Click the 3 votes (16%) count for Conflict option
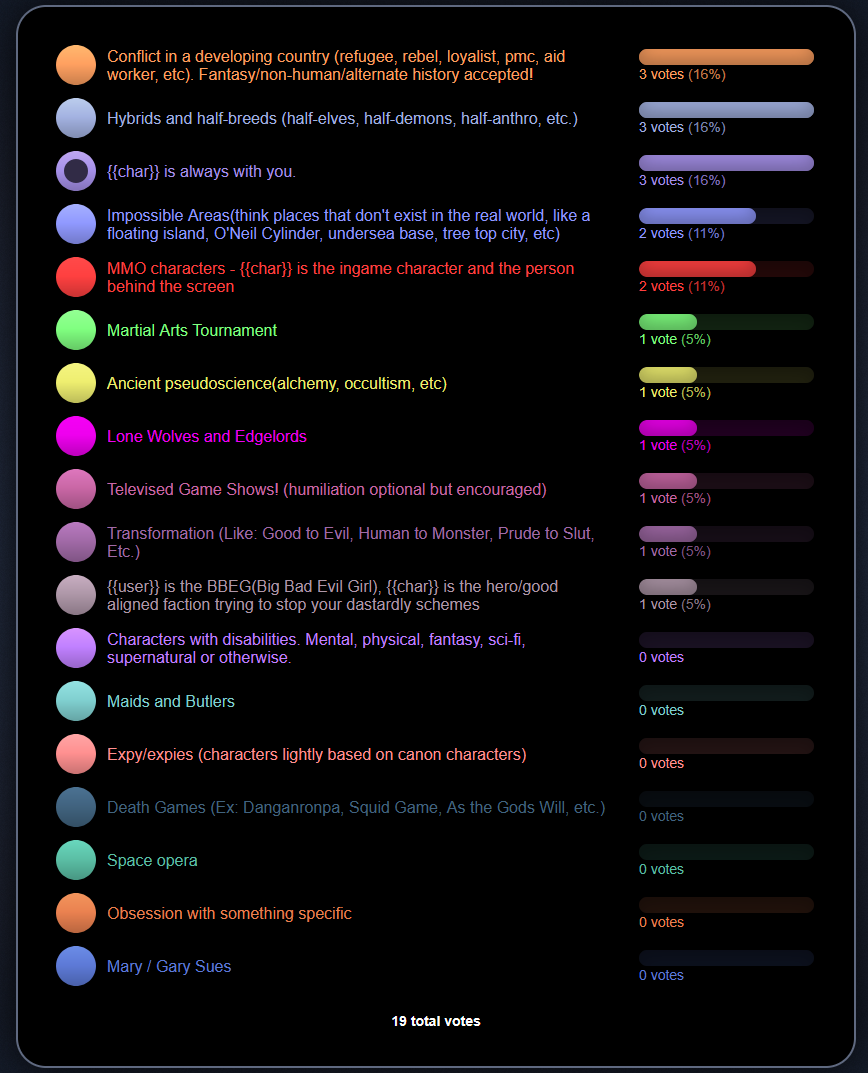868x1073 pixels. pos(682,75)
